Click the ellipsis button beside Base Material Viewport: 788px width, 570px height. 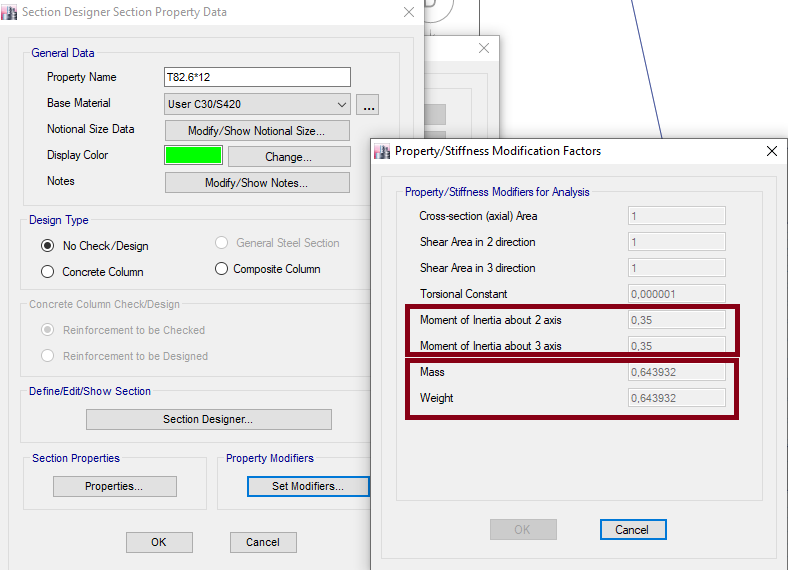click(x=368, y=105)
